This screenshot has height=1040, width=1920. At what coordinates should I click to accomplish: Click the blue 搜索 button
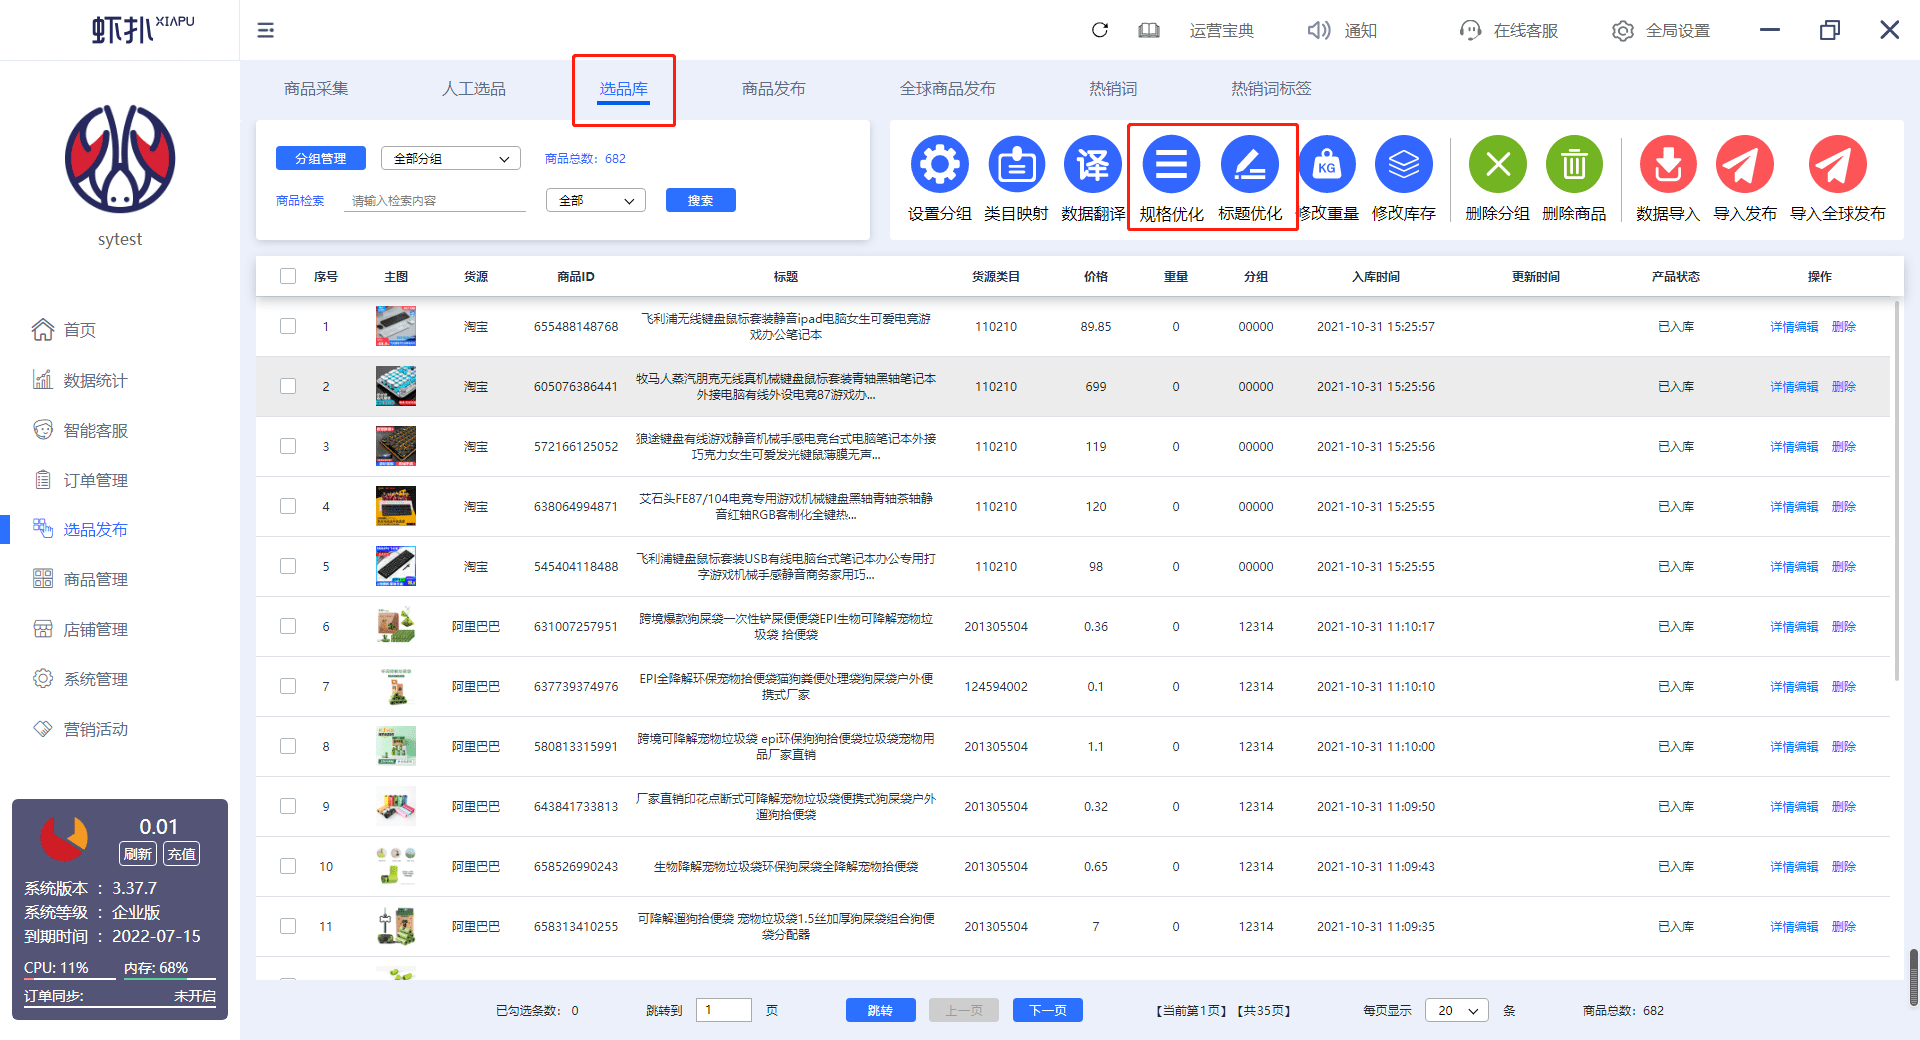[x=701, y=200]
